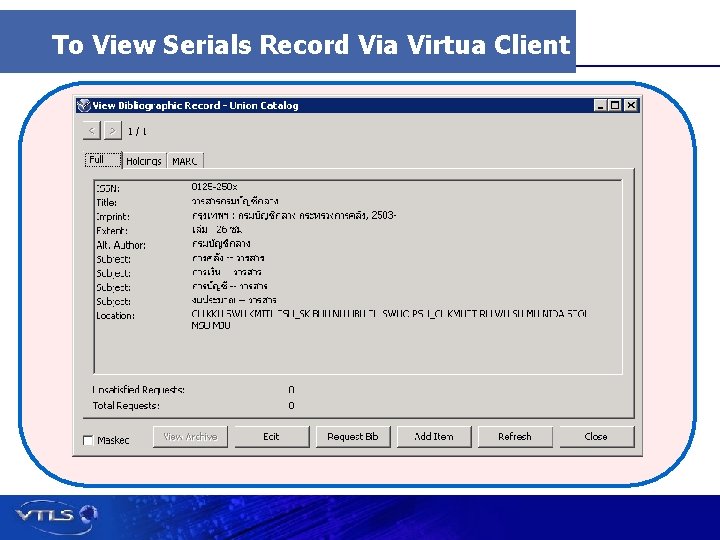Click the slide title heading text
Image resolution: width=720 pixels, height=540 pixels.
click(311, 45)
